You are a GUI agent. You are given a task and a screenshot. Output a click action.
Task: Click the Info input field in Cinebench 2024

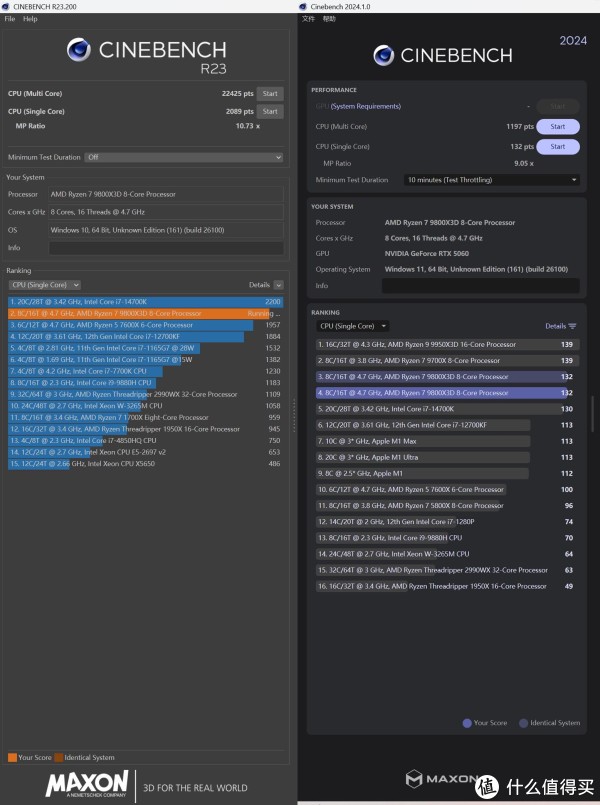pos(481,285)
